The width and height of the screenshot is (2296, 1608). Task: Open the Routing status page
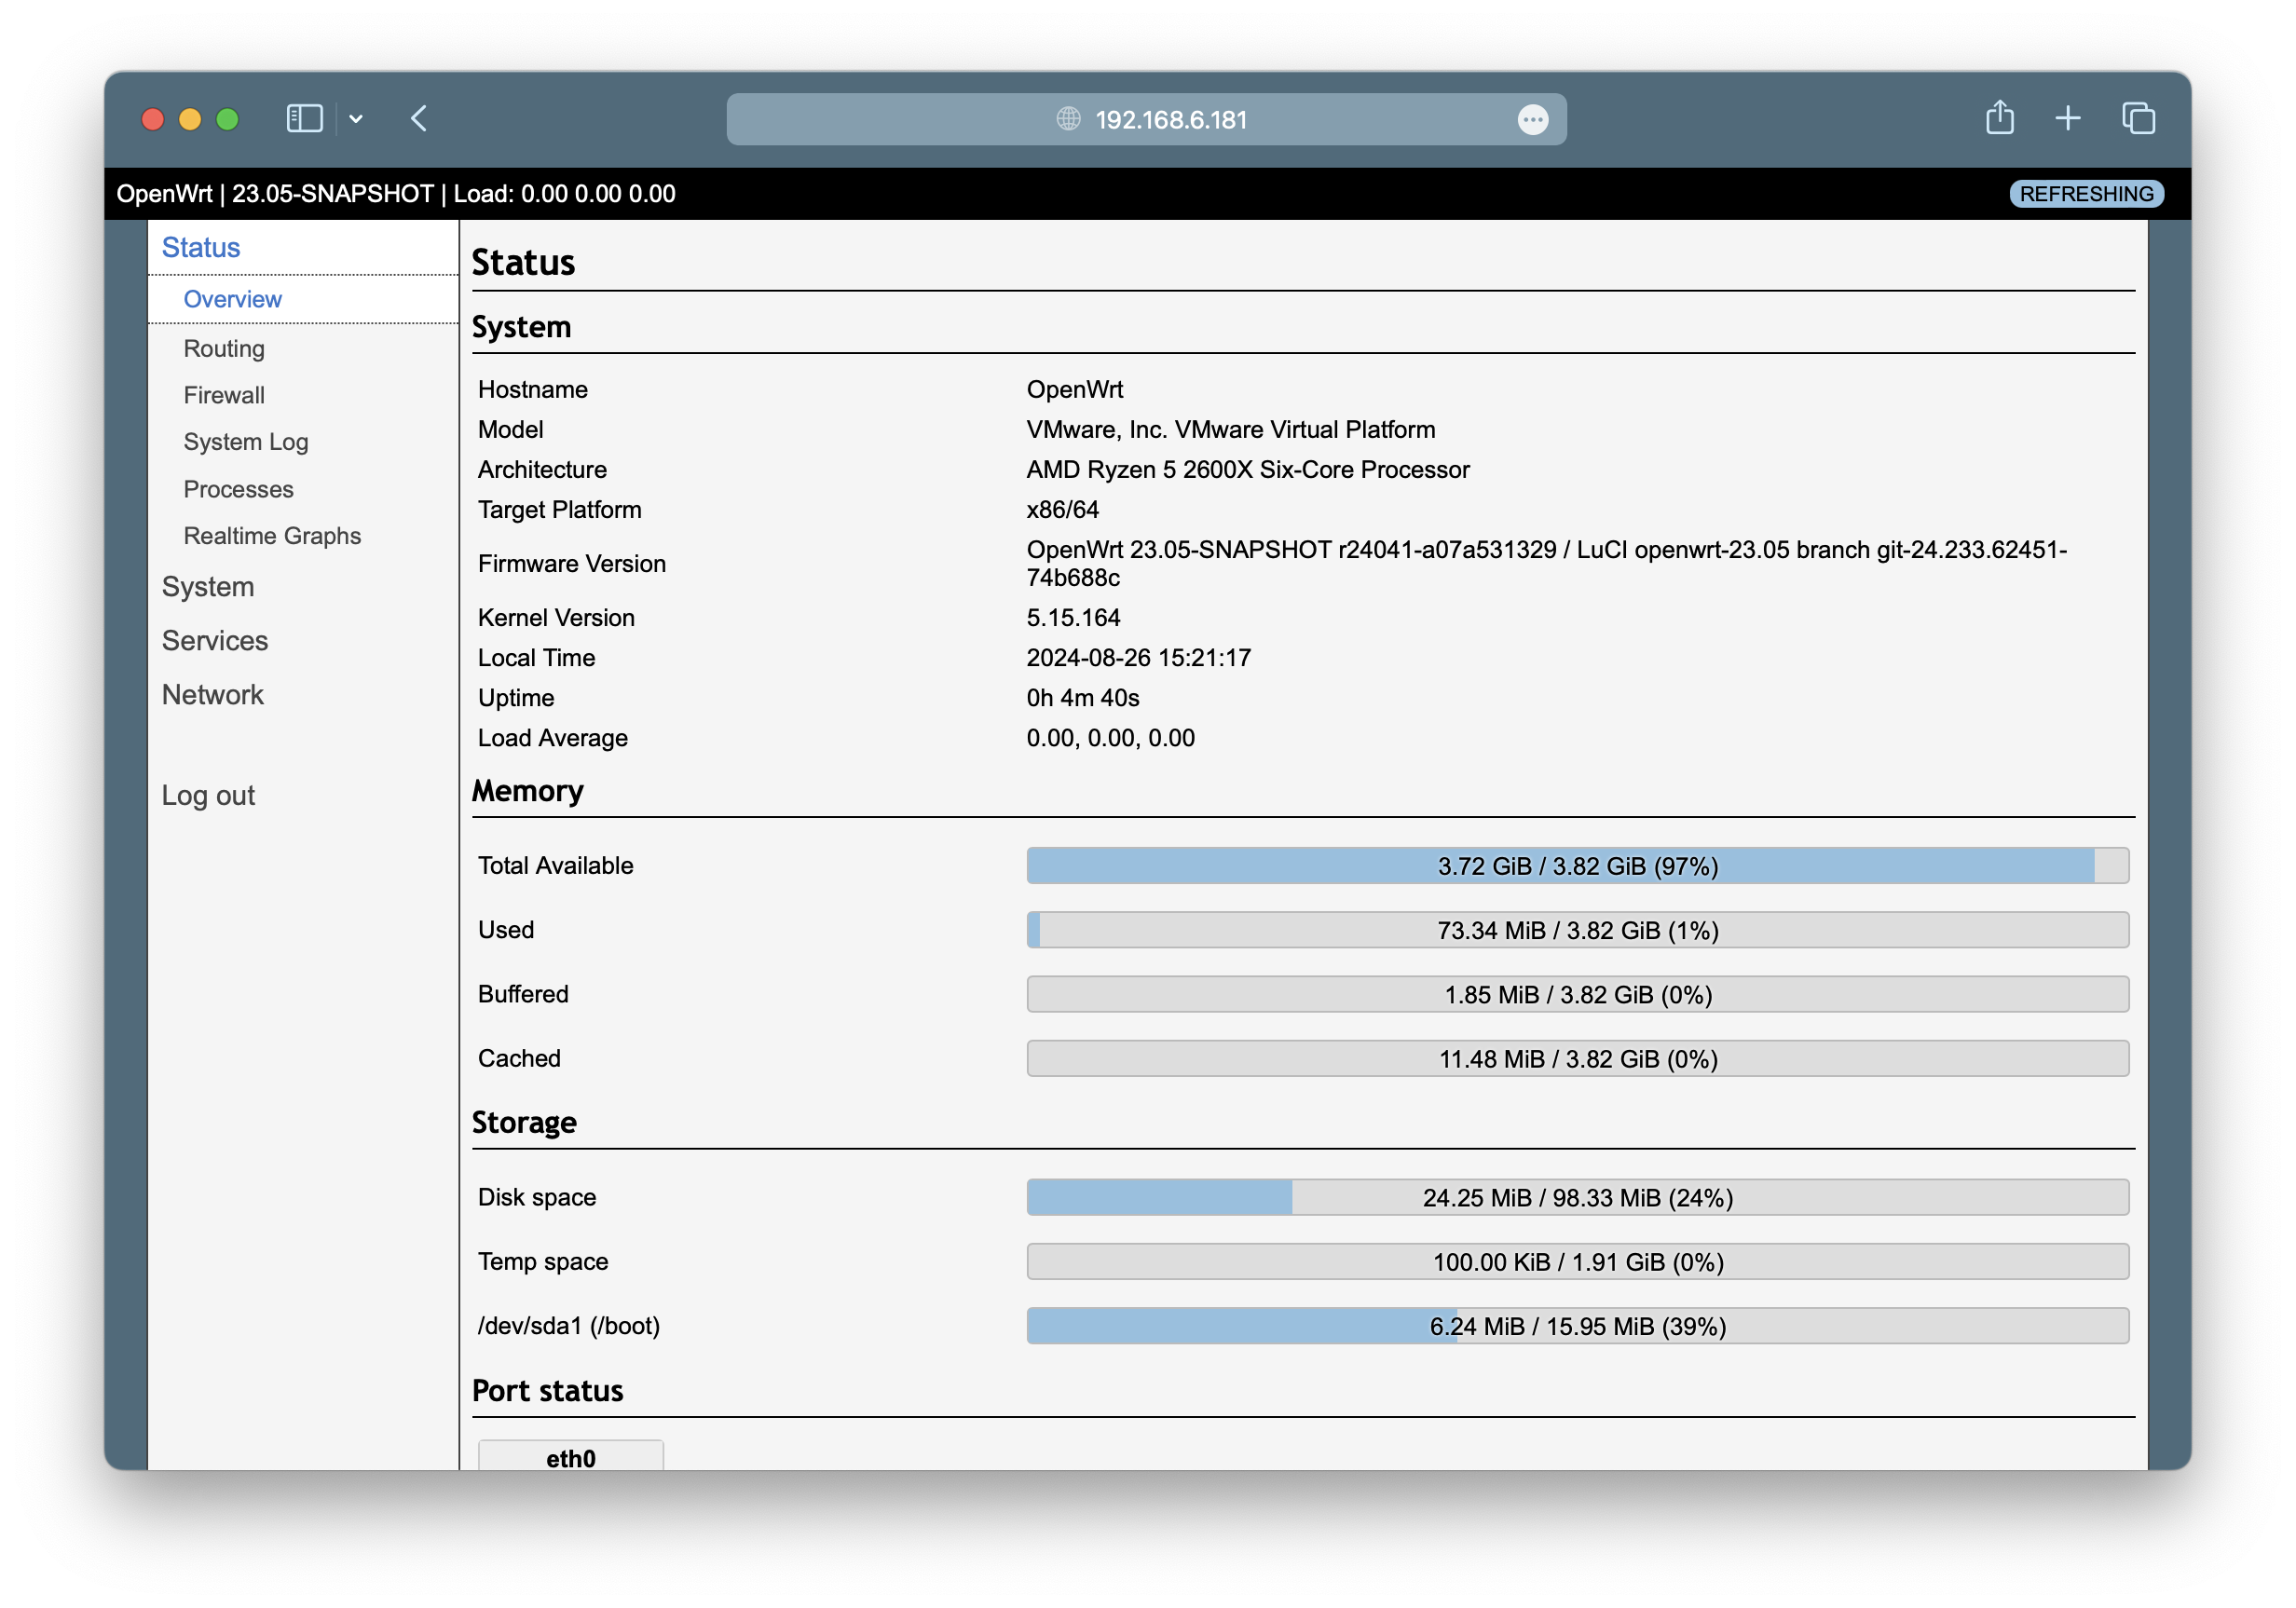(224, 349)
